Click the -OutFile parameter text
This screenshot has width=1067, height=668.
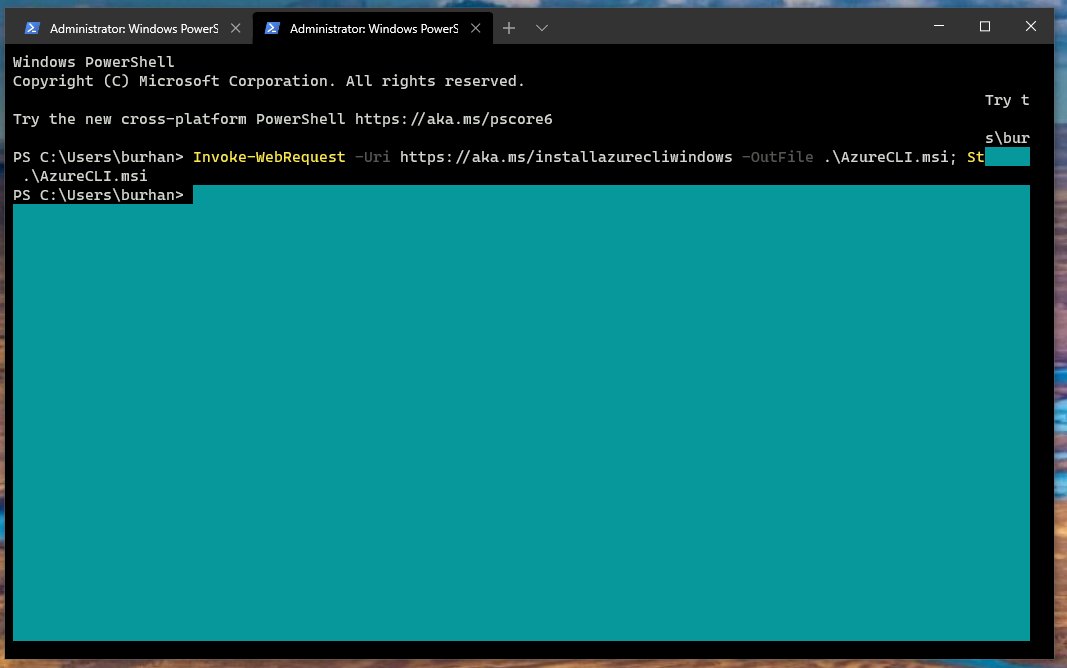click(777, 157)
